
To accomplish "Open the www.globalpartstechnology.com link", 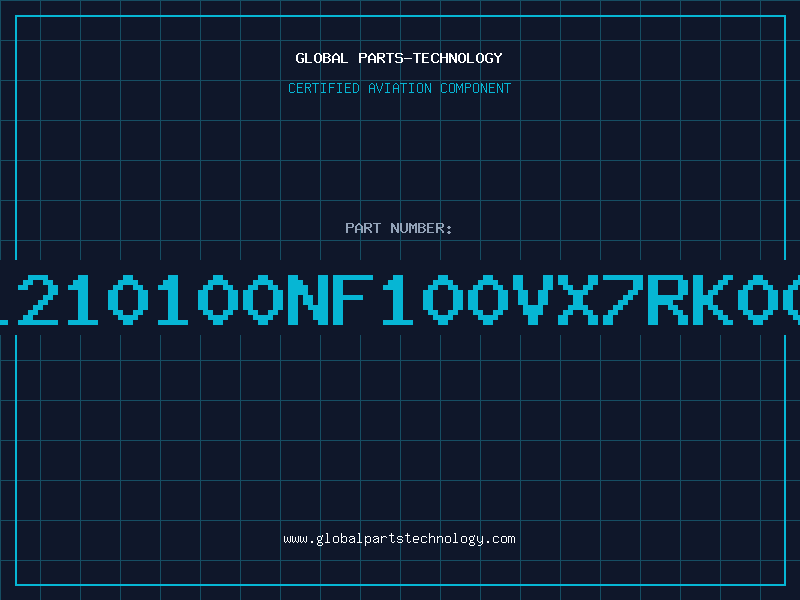I will (x=399, y=539).
